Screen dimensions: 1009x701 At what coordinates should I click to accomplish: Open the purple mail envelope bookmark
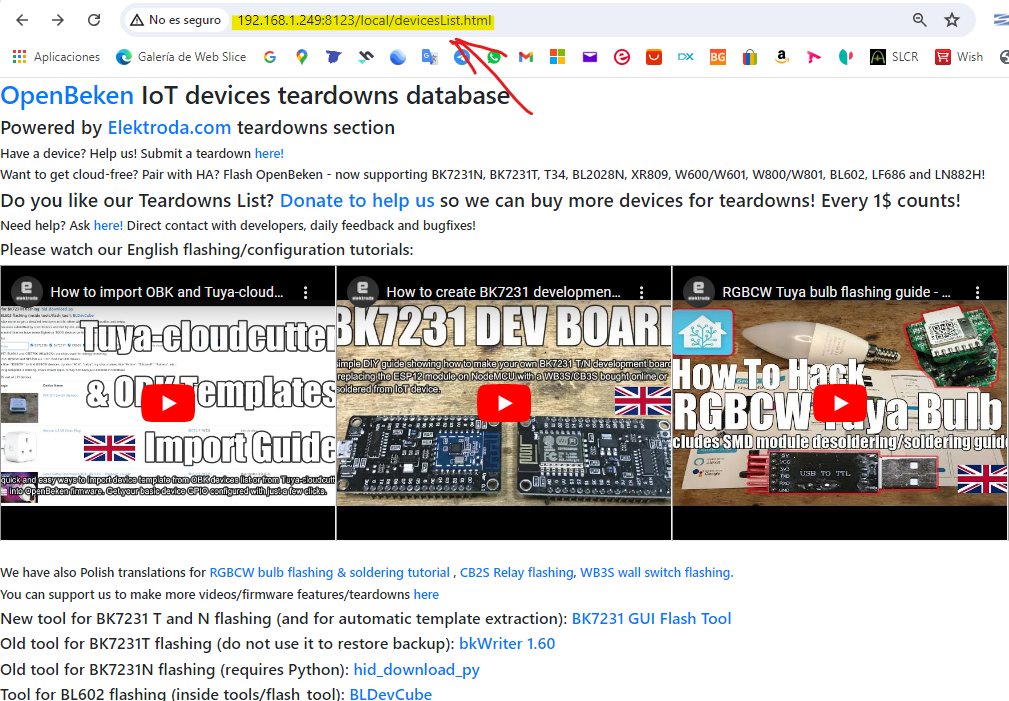[x=589, y=57]
